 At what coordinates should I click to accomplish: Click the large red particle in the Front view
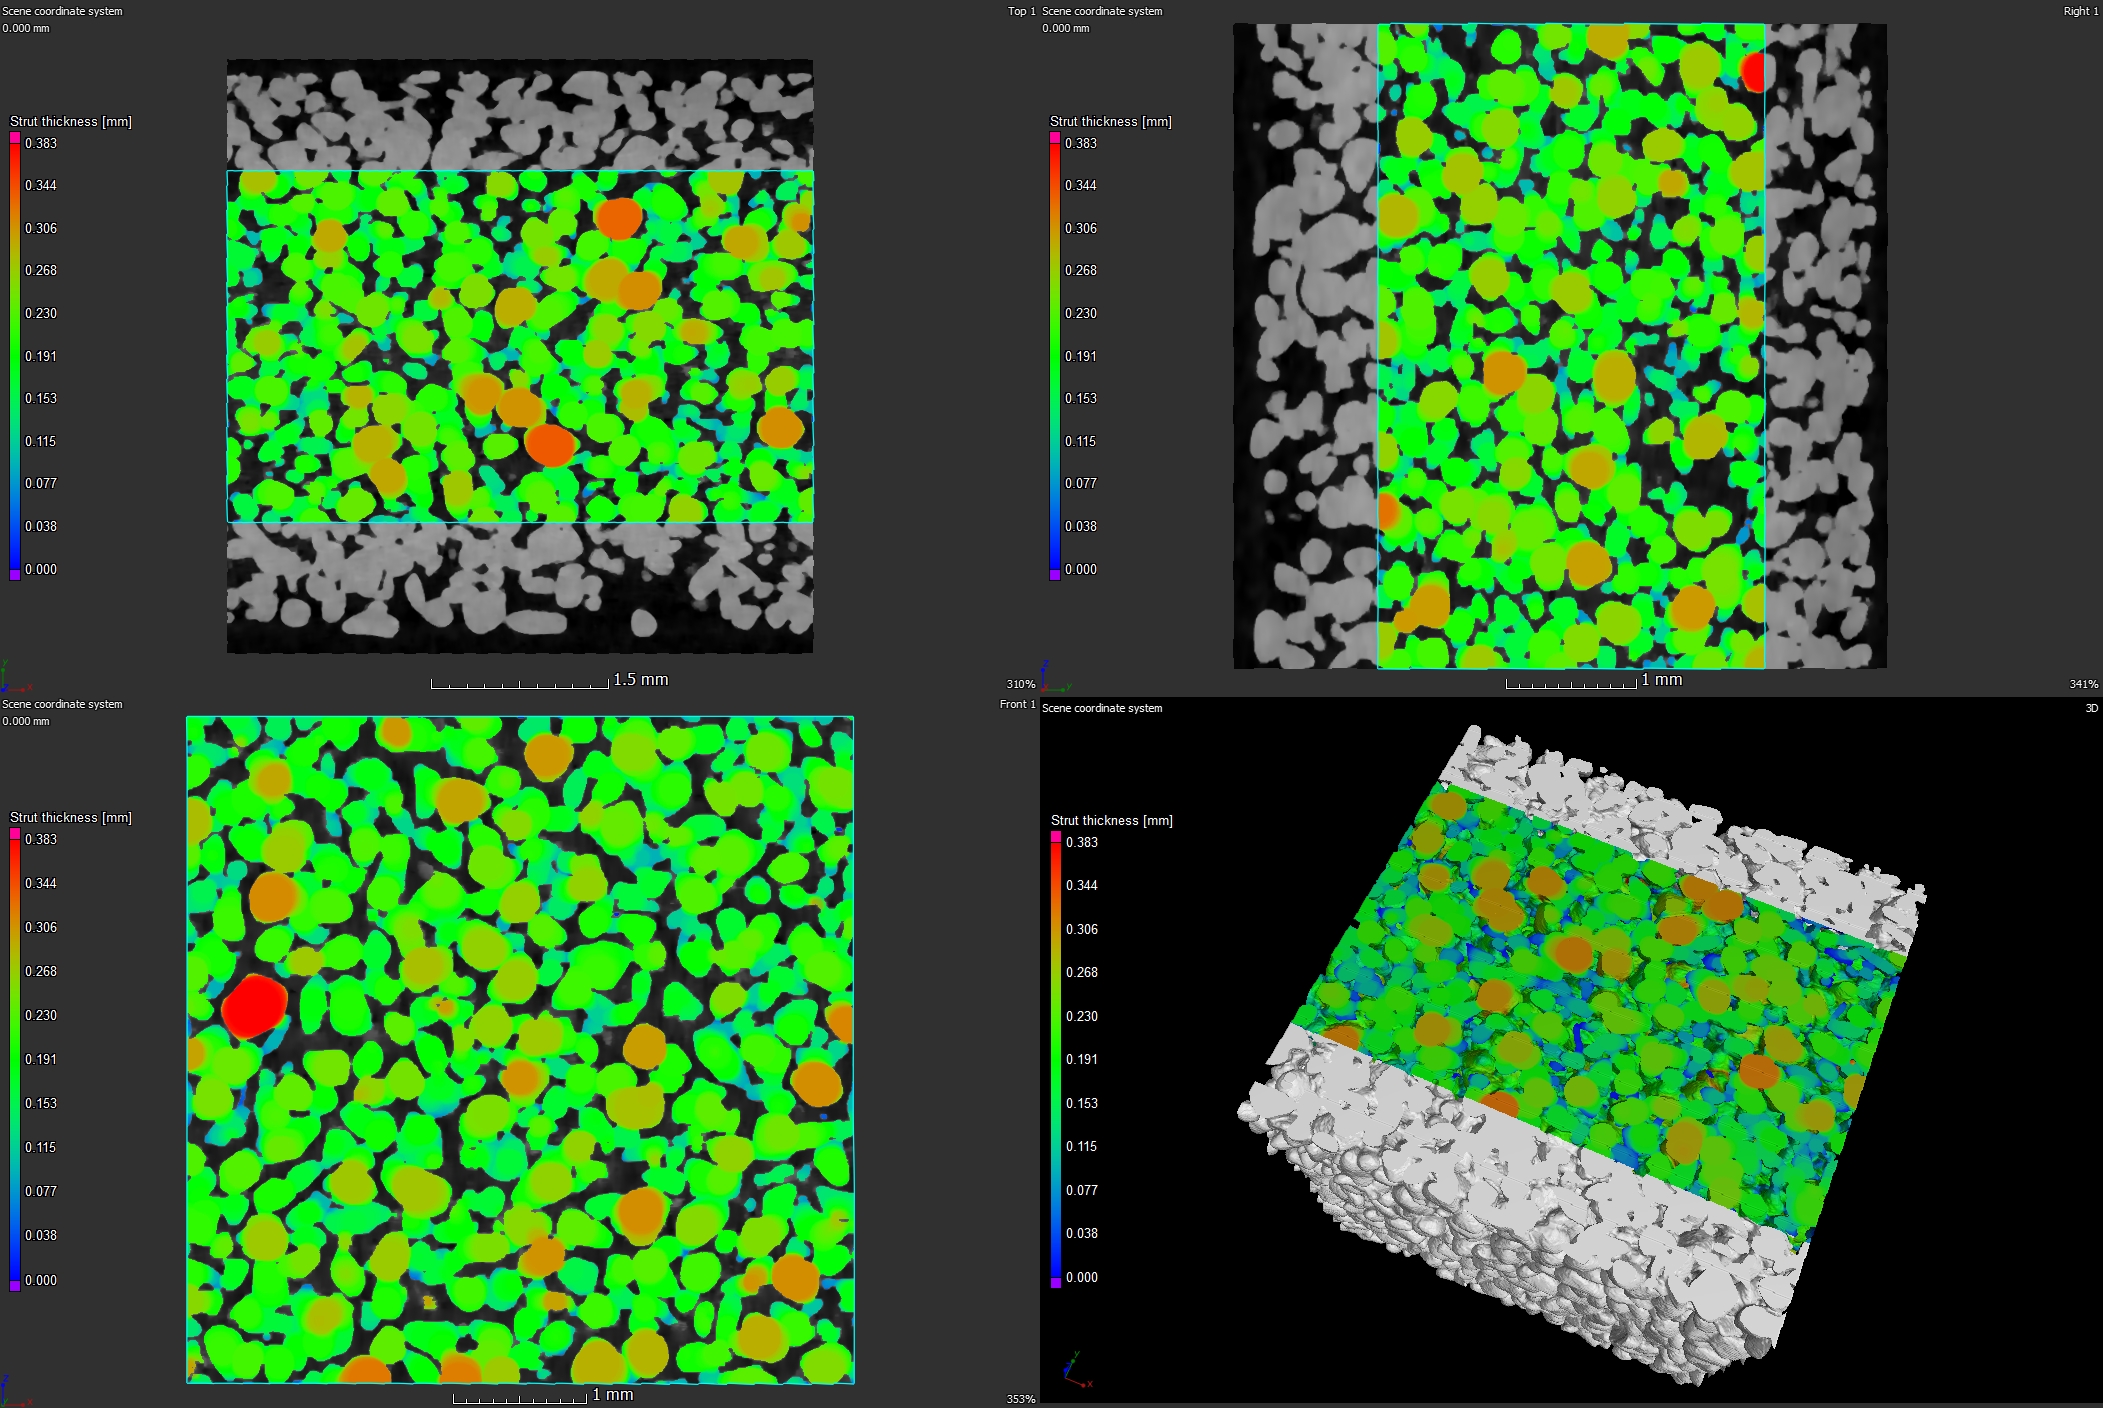point(254,1005)
